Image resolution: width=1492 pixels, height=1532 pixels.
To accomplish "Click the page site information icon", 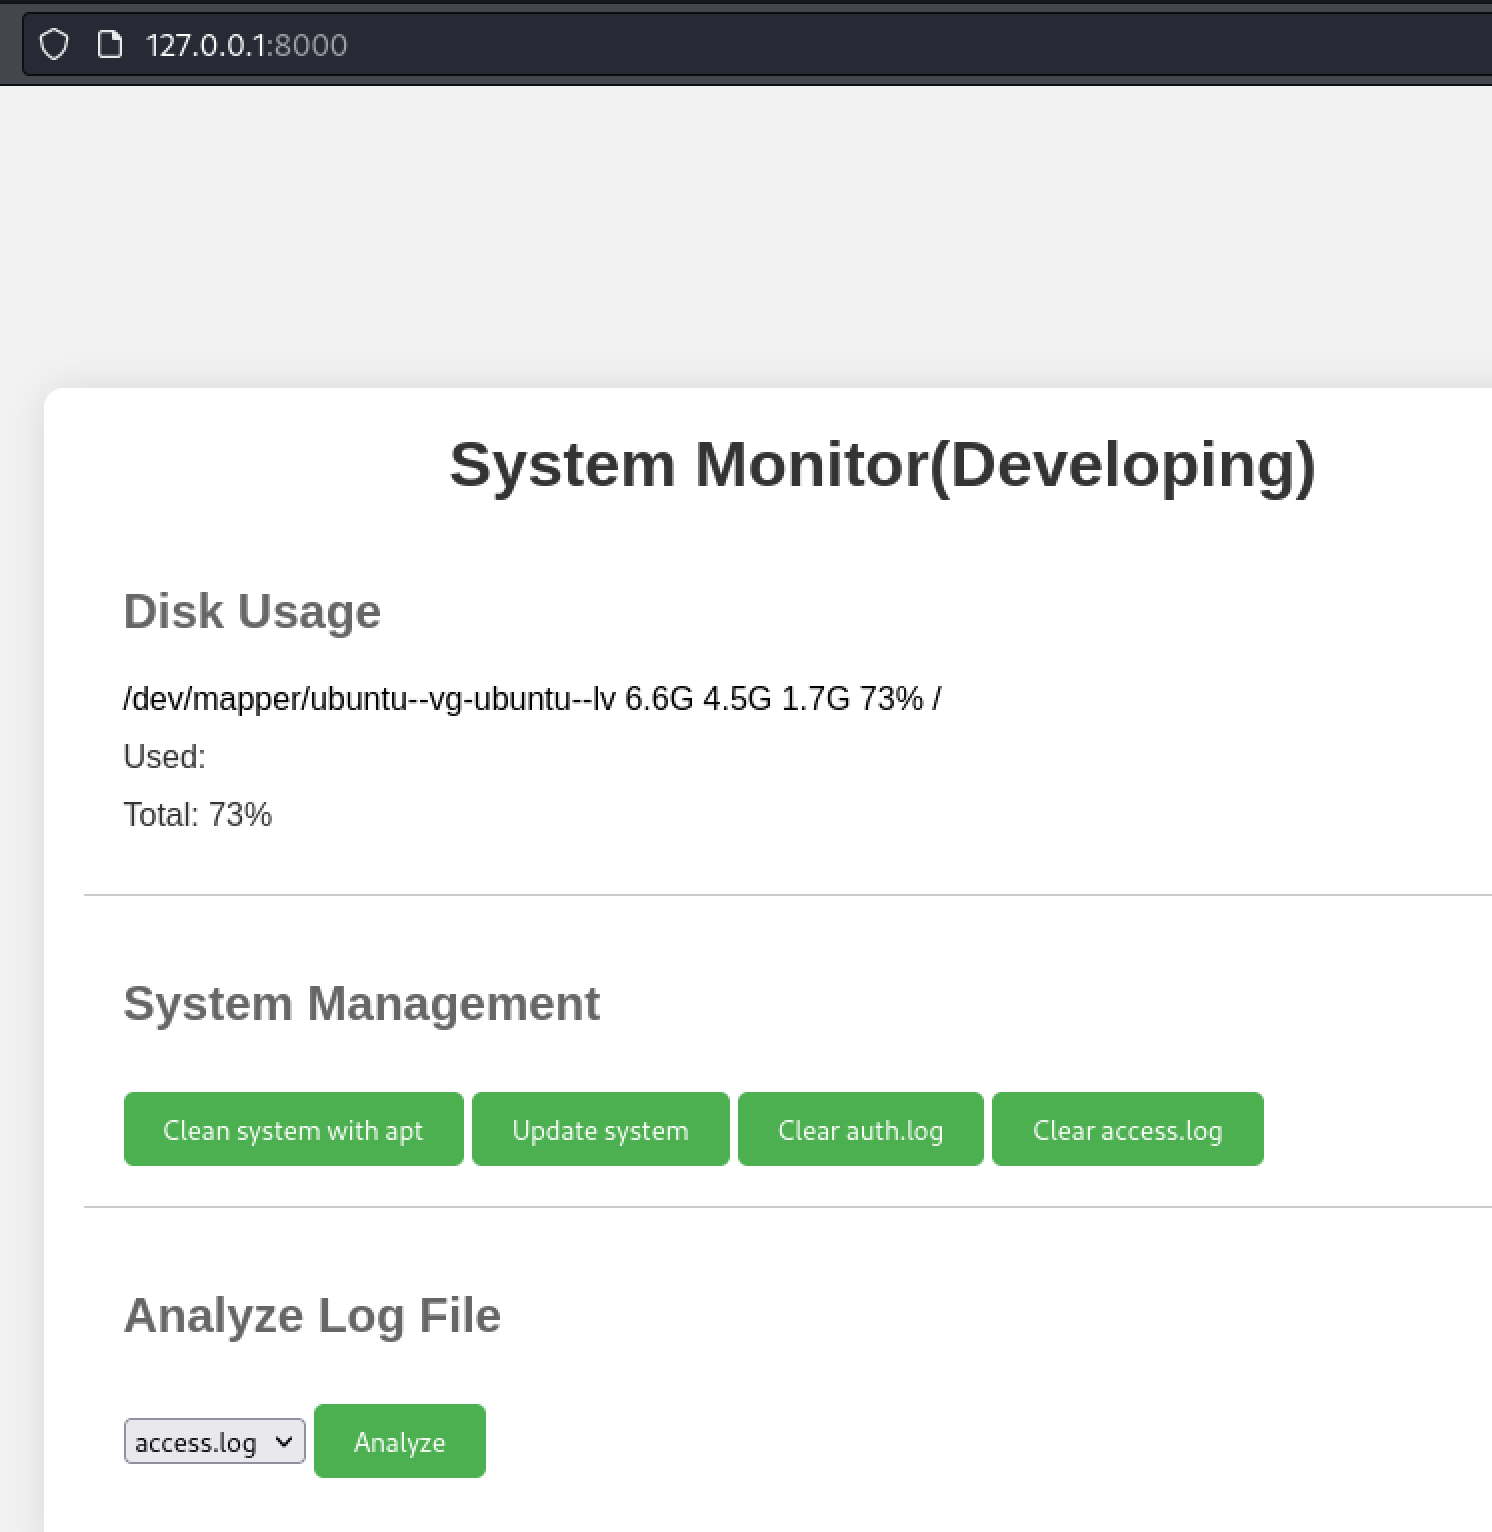I will 109,45.
